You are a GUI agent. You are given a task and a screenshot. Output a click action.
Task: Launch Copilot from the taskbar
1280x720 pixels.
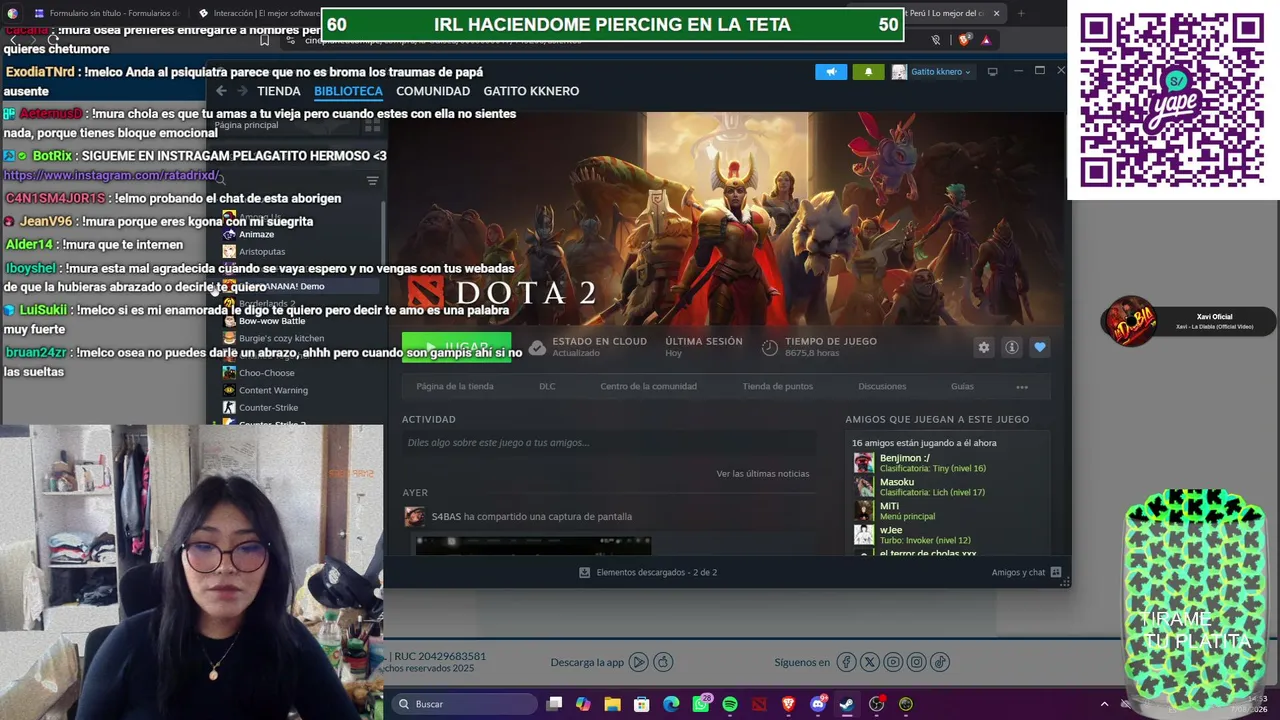click(x=583, y=704)
